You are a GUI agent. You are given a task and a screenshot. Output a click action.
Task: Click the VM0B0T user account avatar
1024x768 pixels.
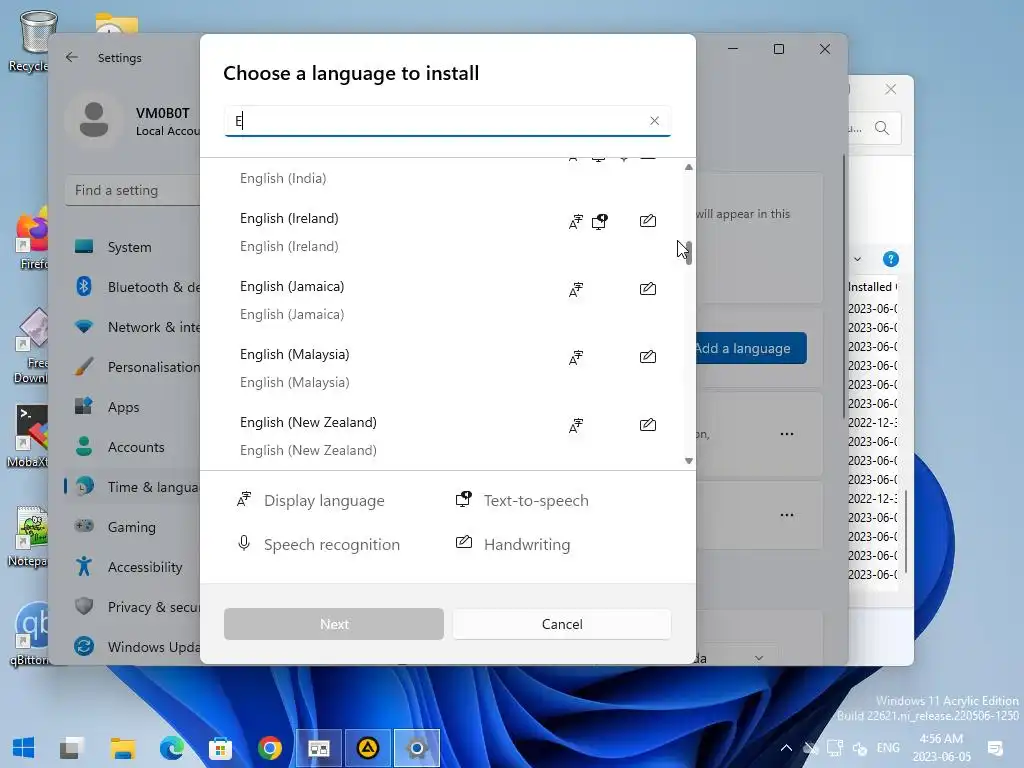[x=94, y=120]
